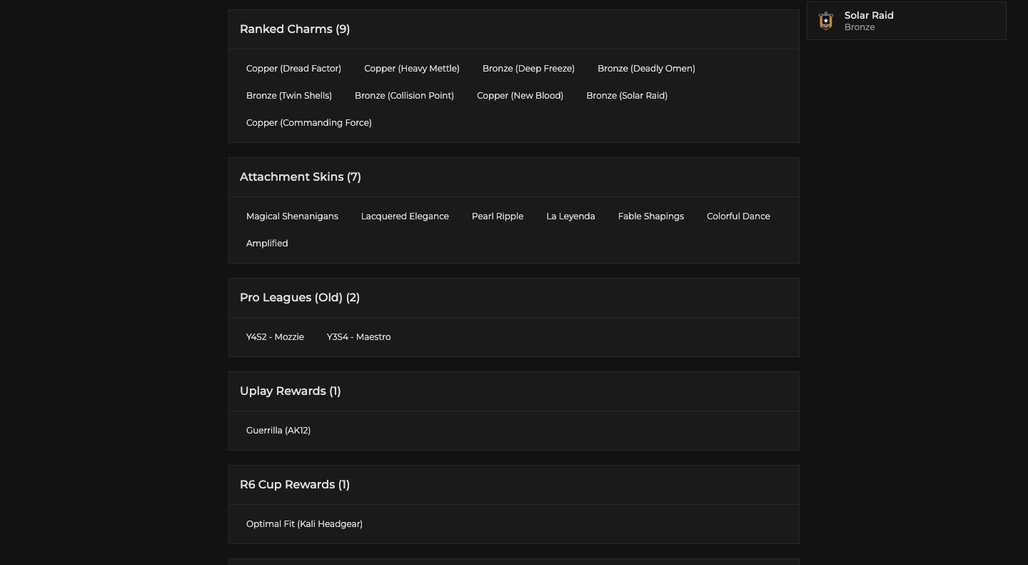Click the Solar Raid charm icon
This screenshot has width=1028, height=565.
coord(826,21)
